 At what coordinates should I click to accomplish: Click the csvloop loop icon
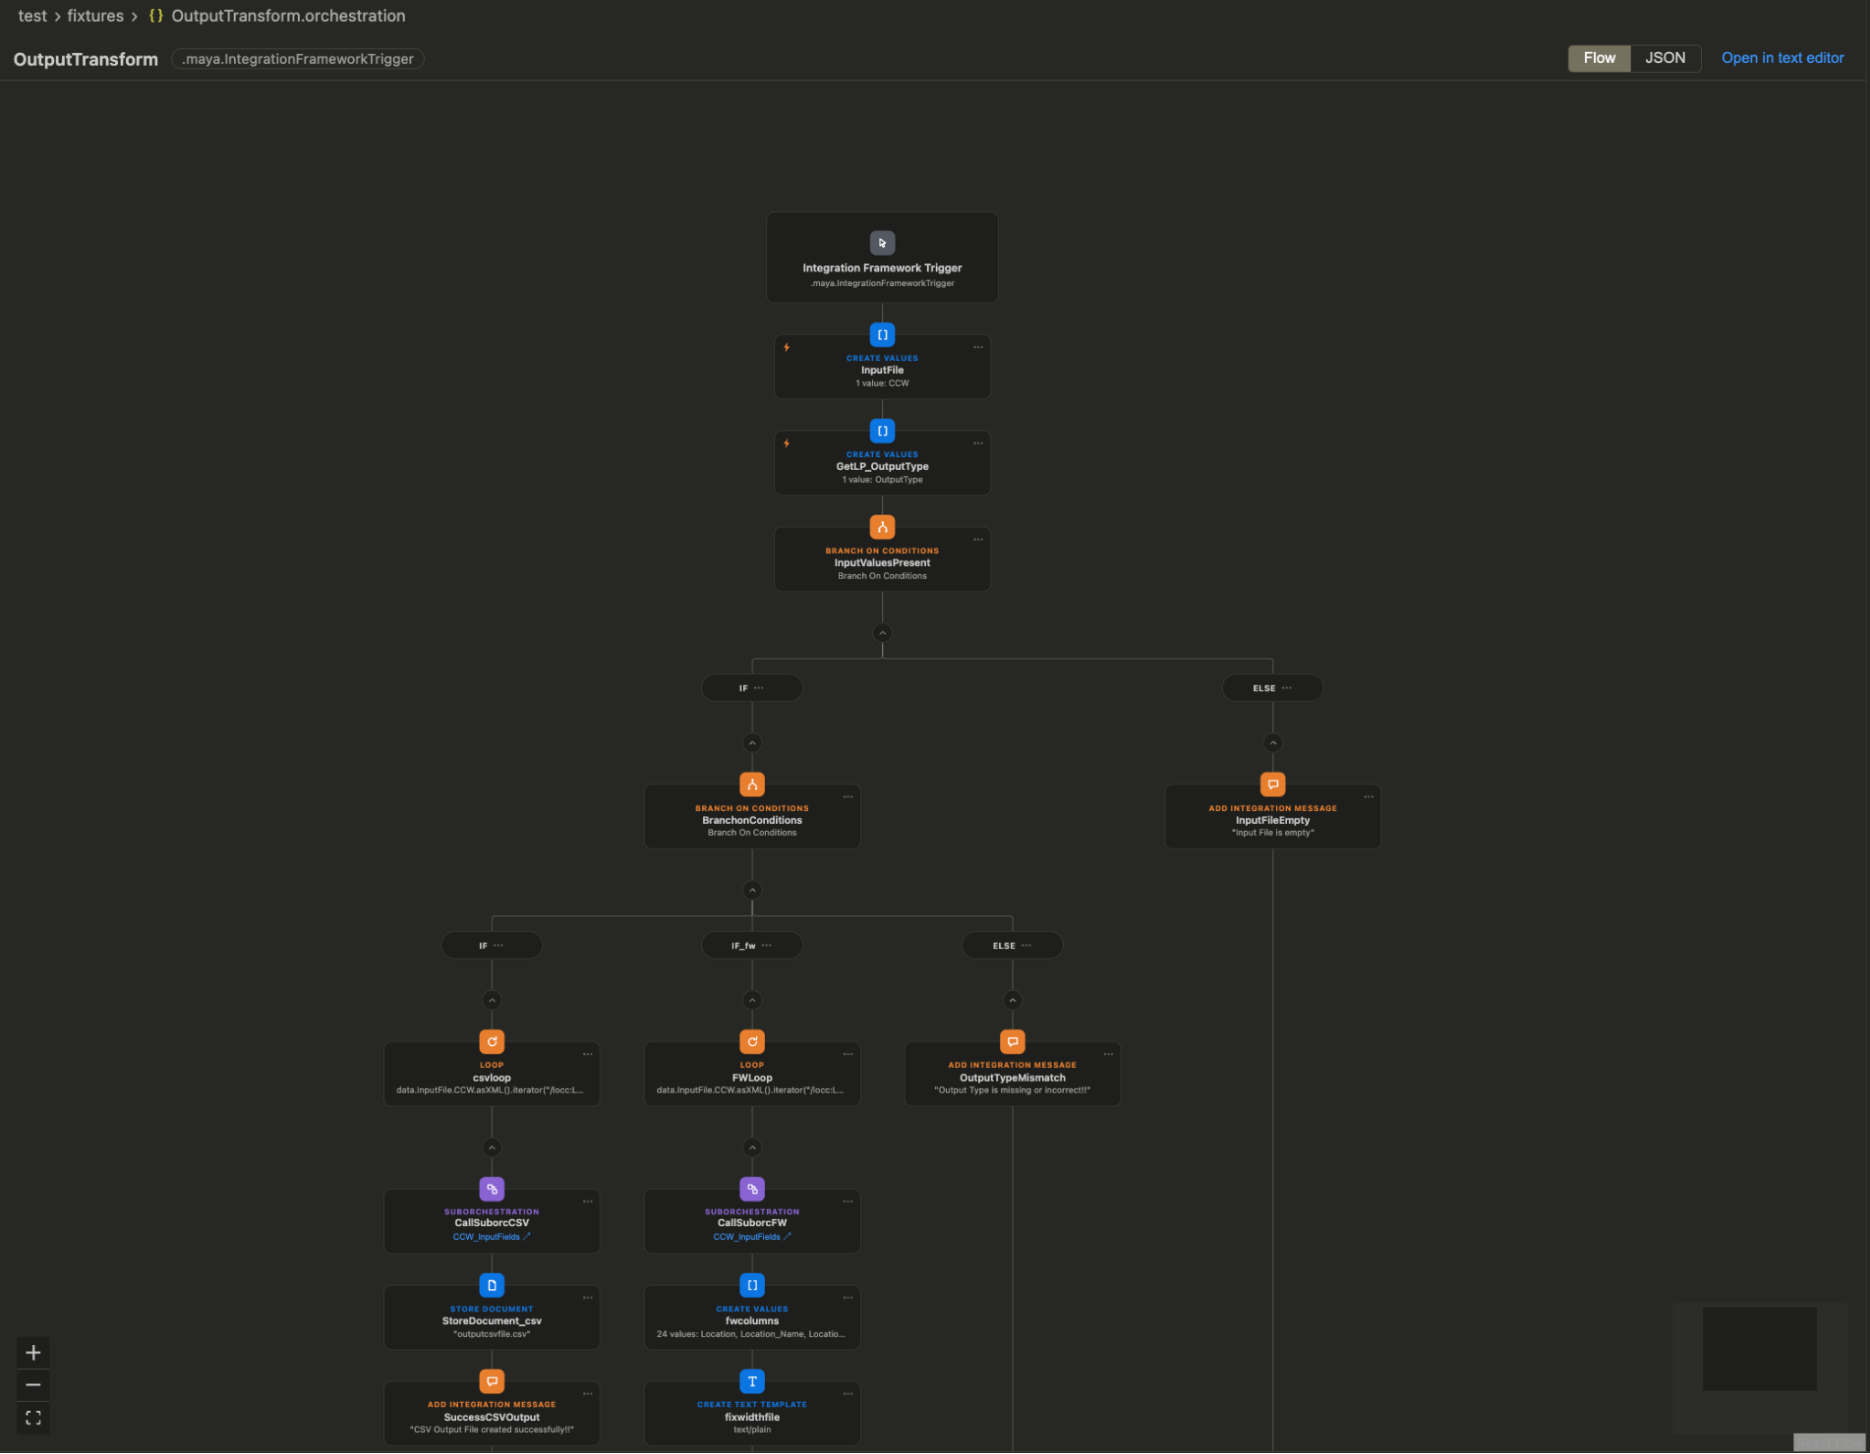pos(492,1042)
